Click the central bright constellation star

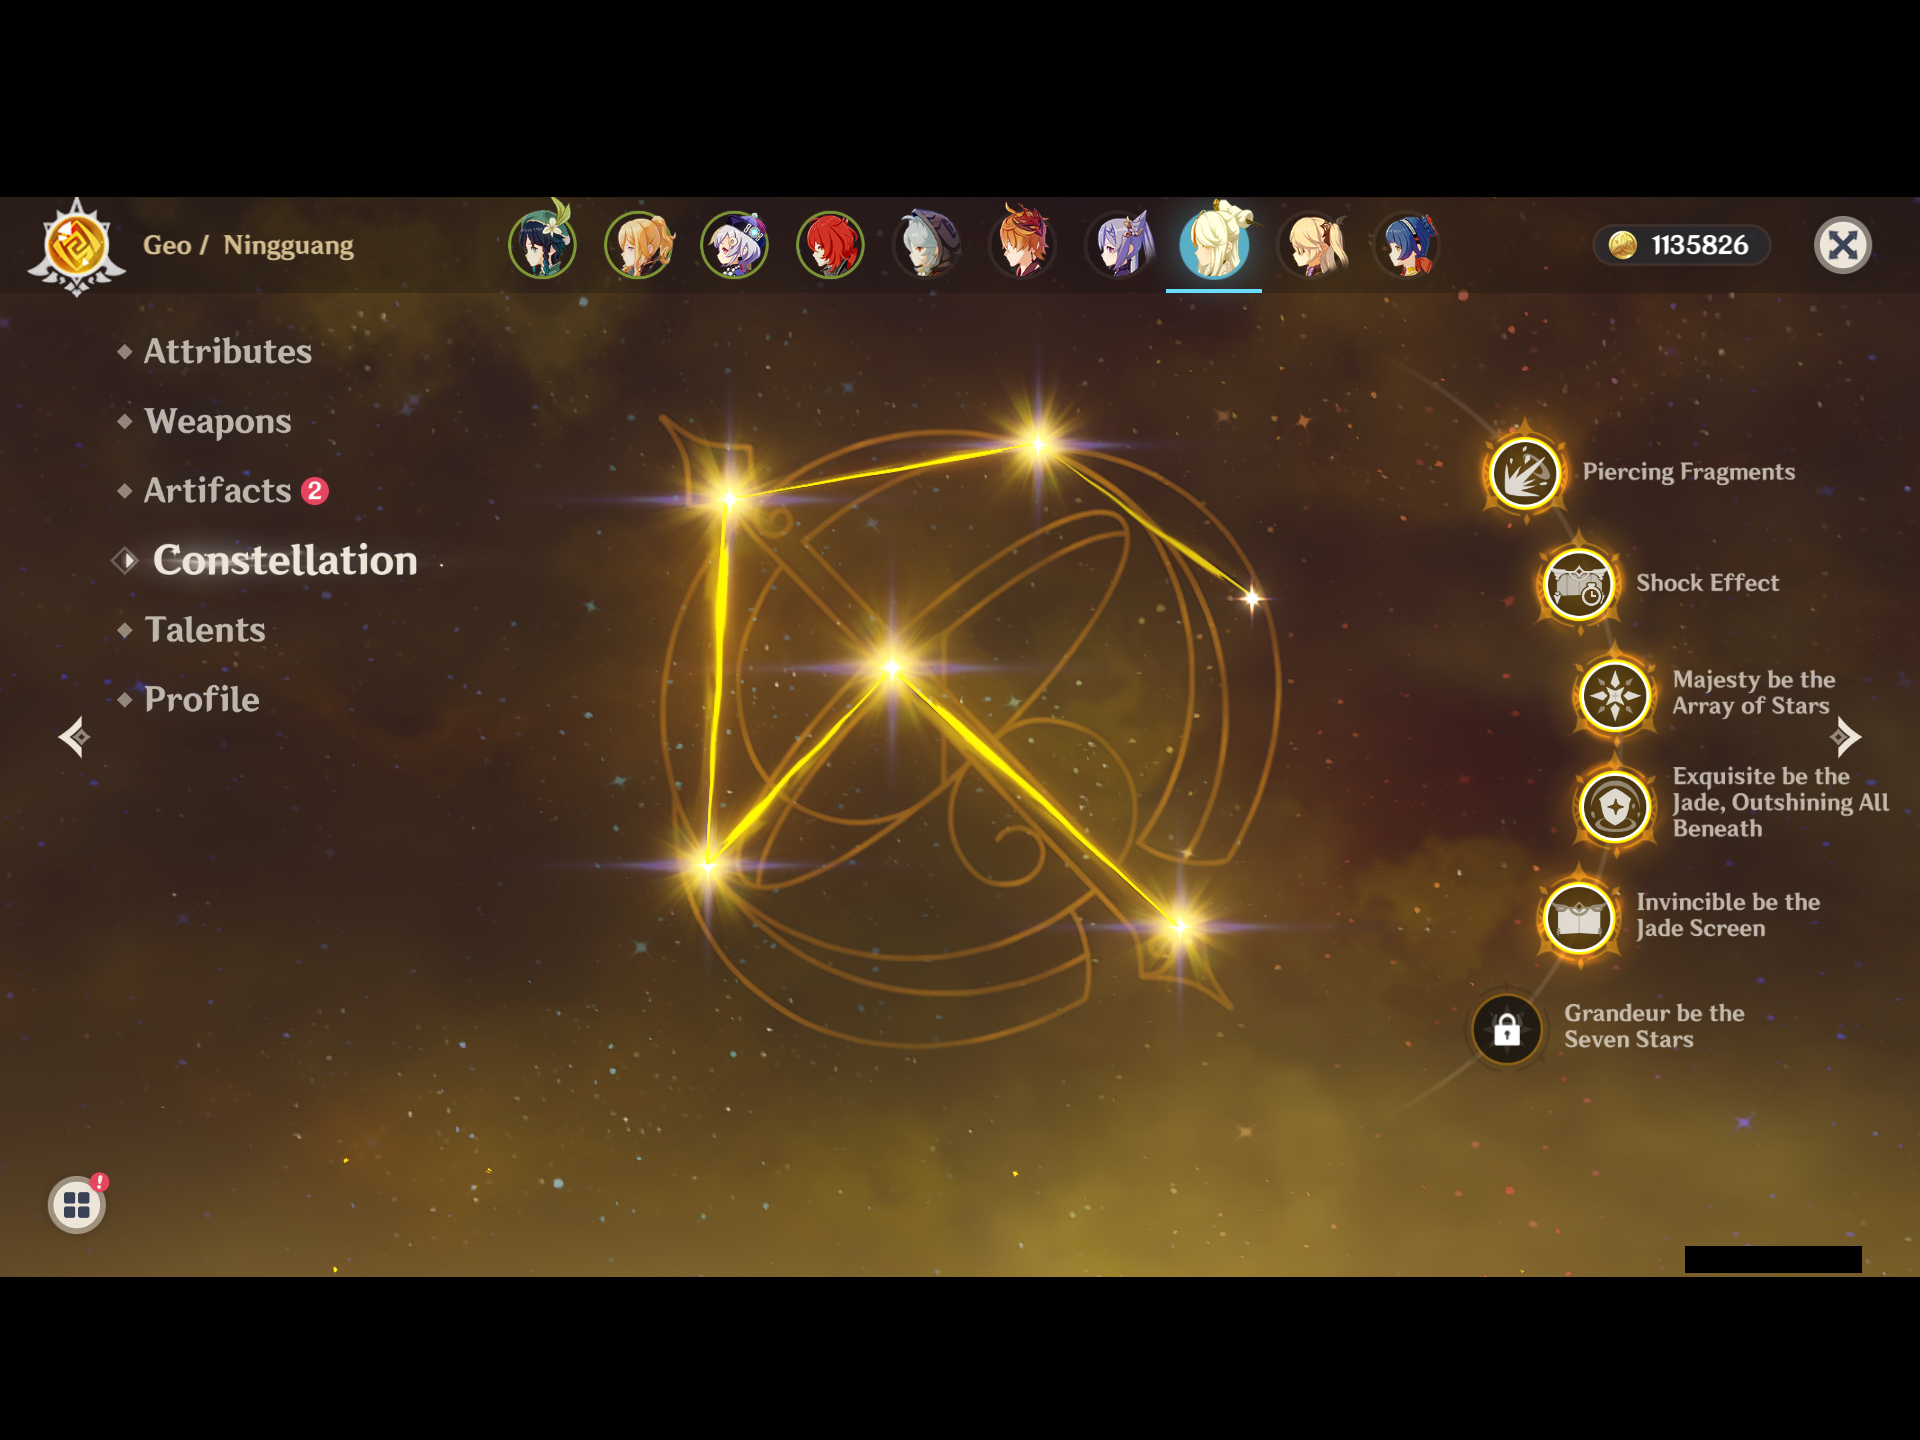tap(892, 668)
